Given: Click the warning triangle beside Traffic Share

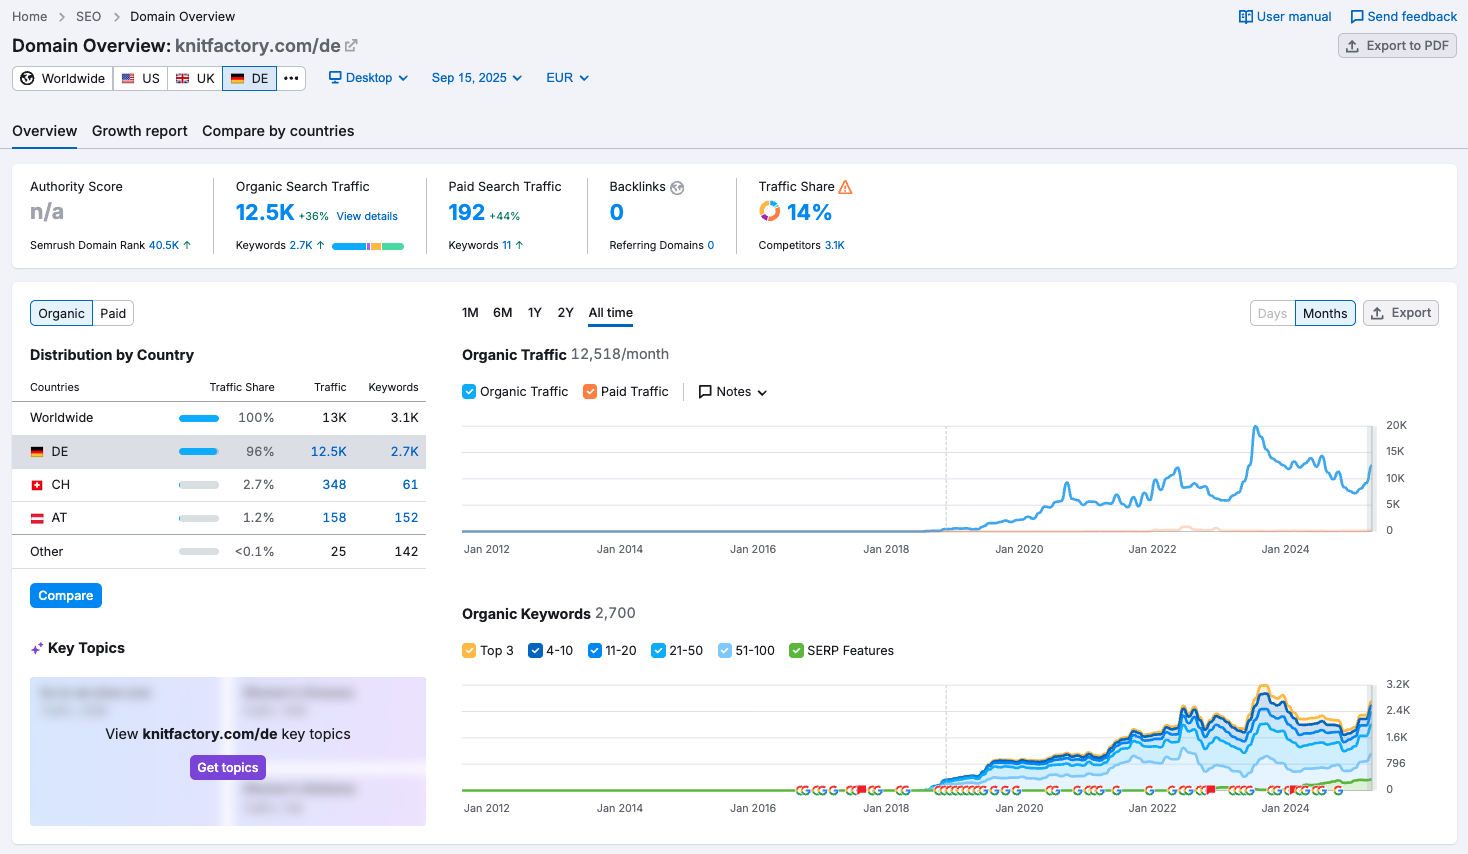Looking at the screenshot, I should coord(845,187).
